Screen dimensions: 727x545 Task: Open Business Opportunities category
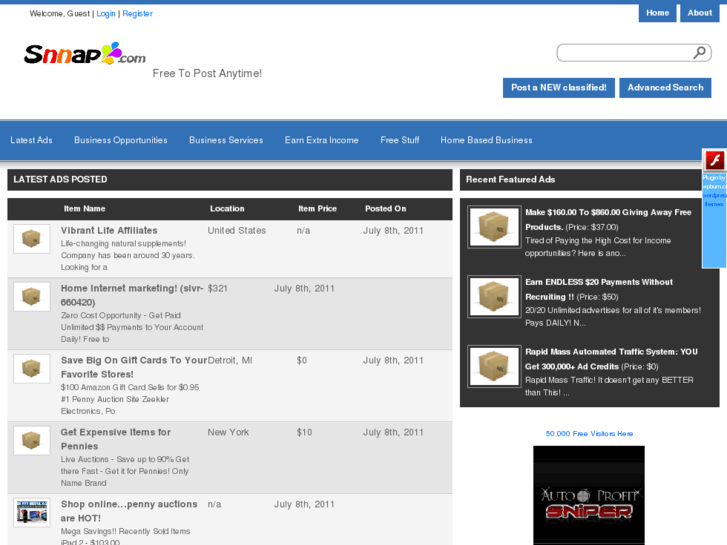(121, 140)
